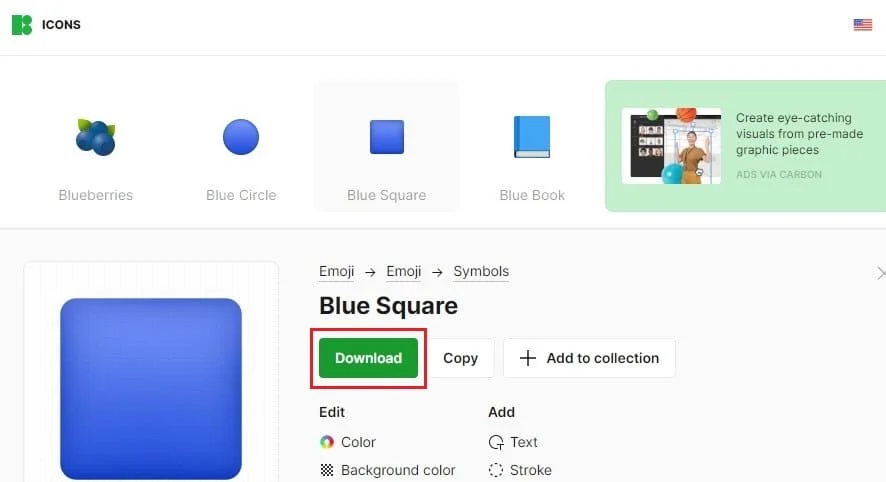This screenshot has height=482, width=886.
Task: Select the Blueberries icon
Action: point(95,137)
